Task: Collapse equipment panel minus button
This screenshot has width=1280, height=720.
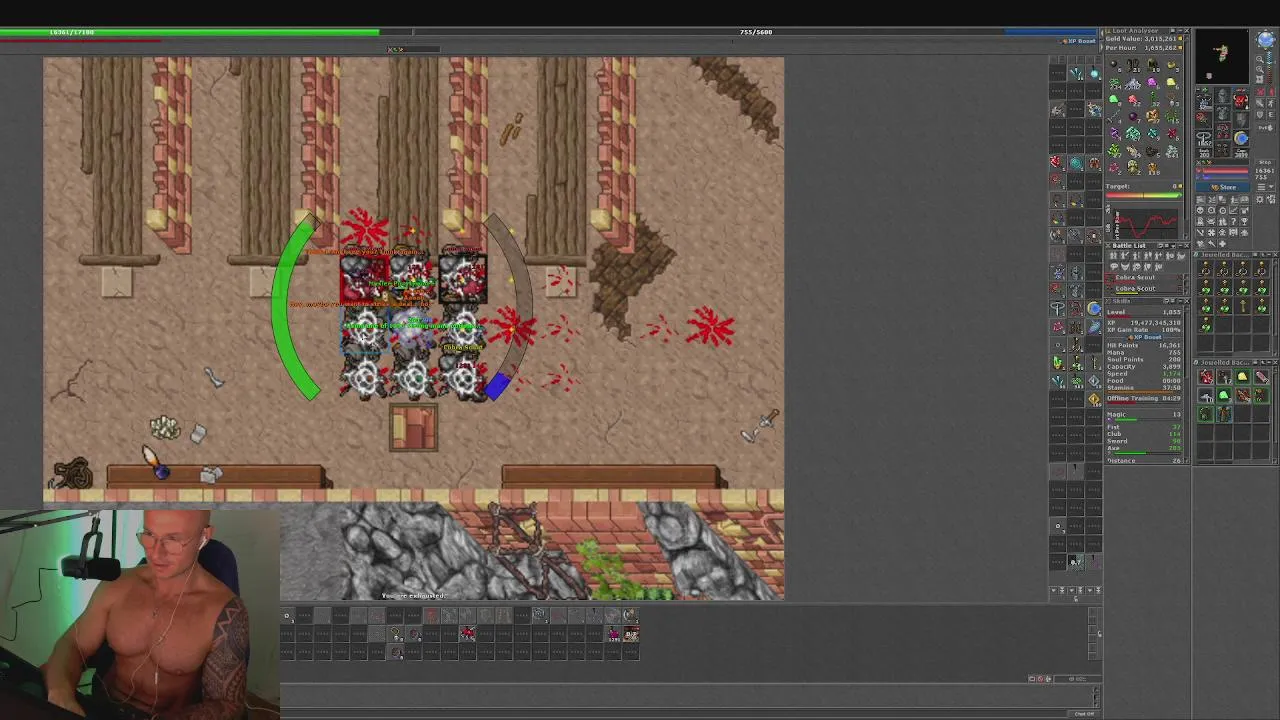Action: point(1198,90)
